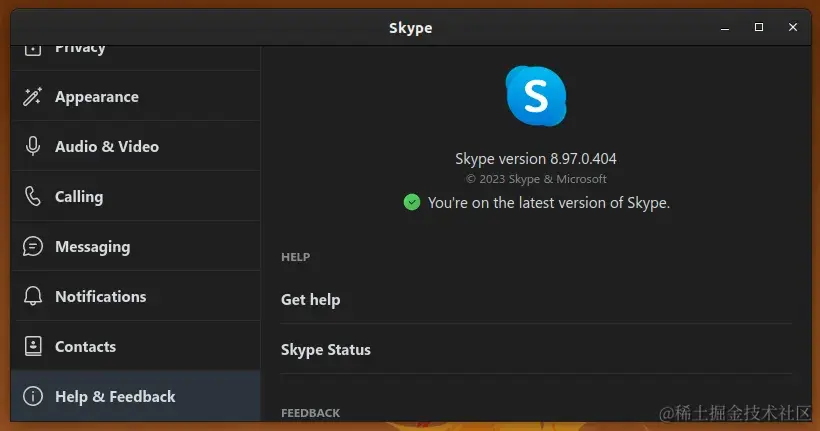Screen dimensions: 820x431
Task: Click the phone Calling icon
Action: pos(33,197)
